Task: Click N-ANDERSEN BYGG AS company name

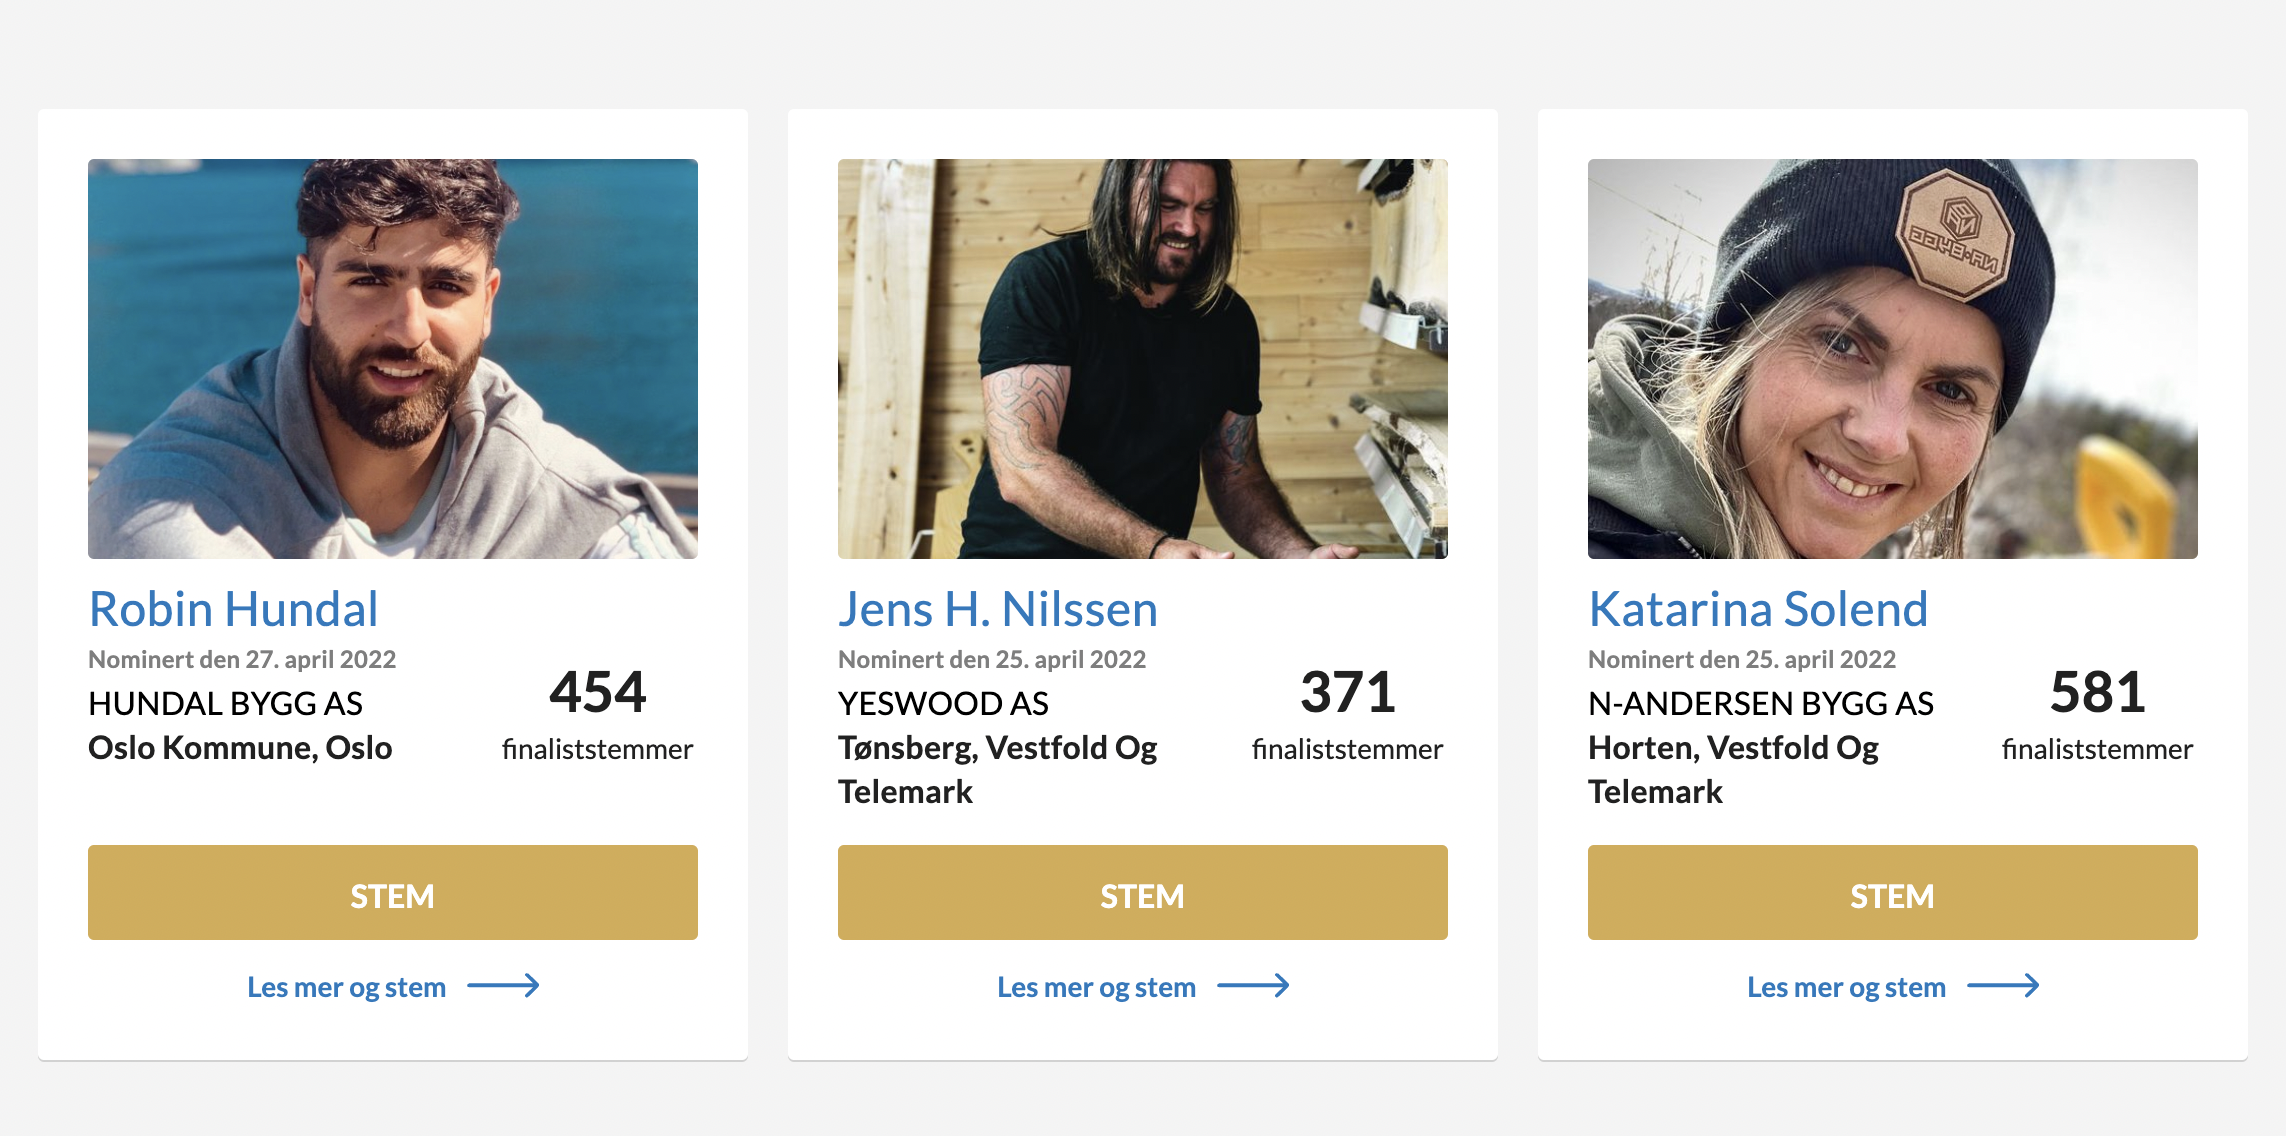Action: 1760,704
